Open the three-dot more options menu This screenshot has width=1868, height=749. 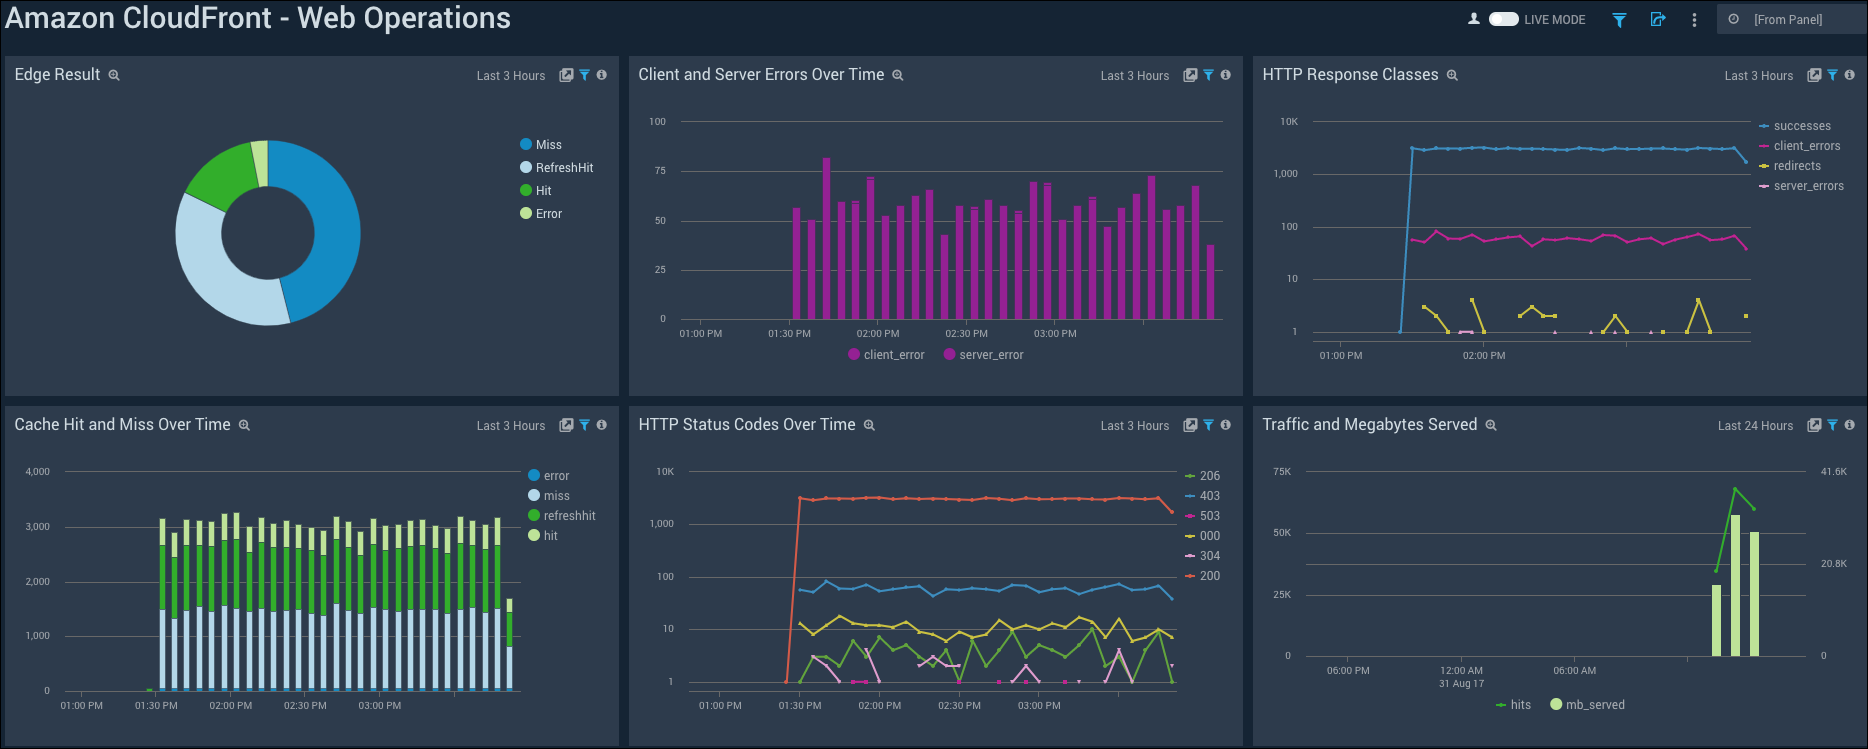point(1694,20)
